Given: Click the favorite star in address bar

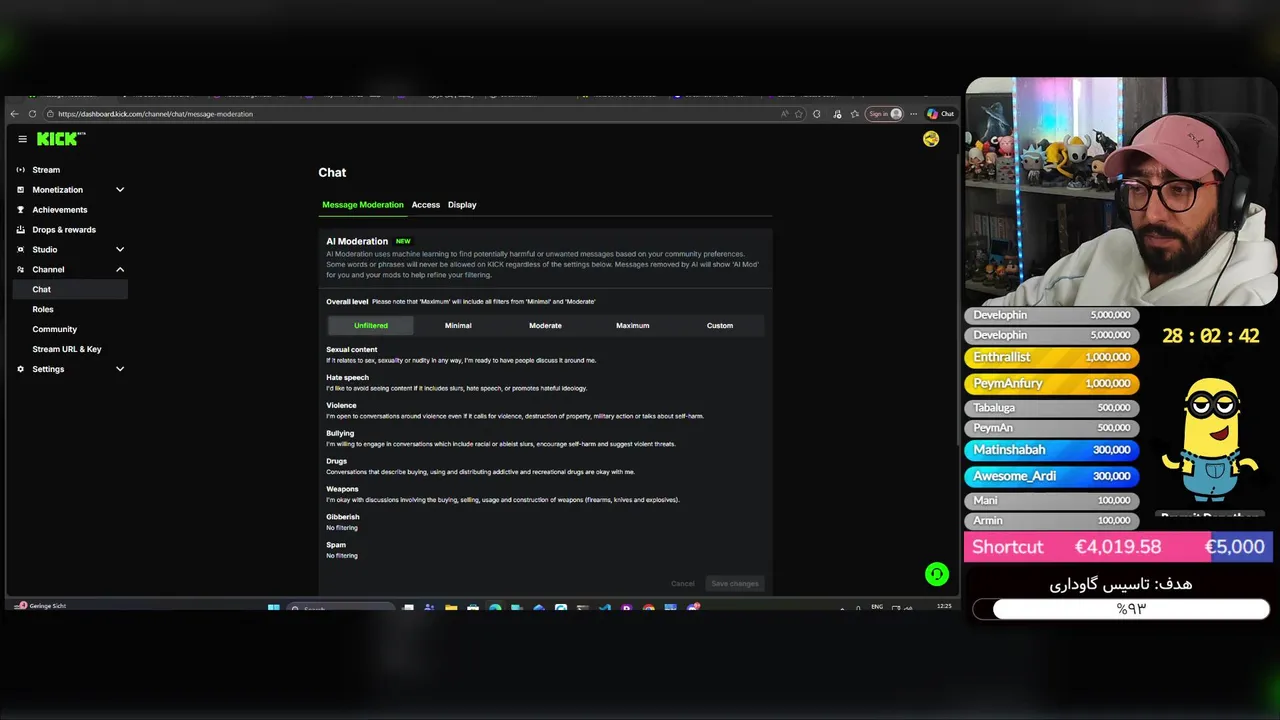Looking at the screenshot, I should 798,114.
